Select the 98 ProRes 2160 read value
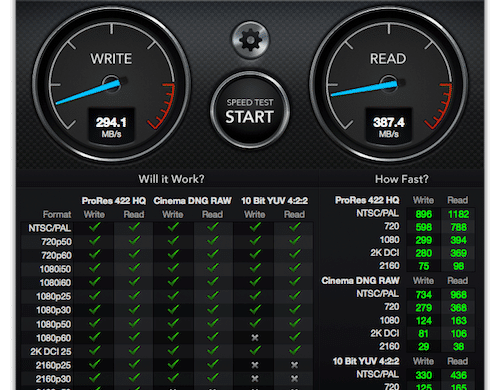Image resolution: width=500 pixels, height=390 pixels. click(458, 266)
